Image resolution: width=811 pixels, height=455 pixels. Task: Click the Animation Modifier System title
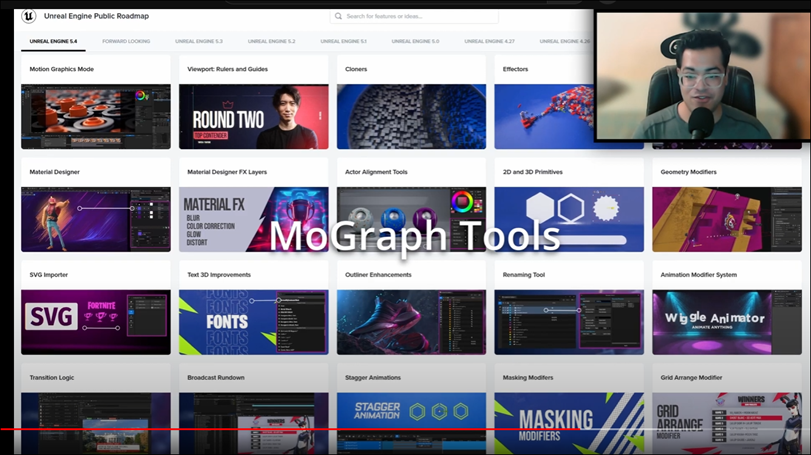699,275
